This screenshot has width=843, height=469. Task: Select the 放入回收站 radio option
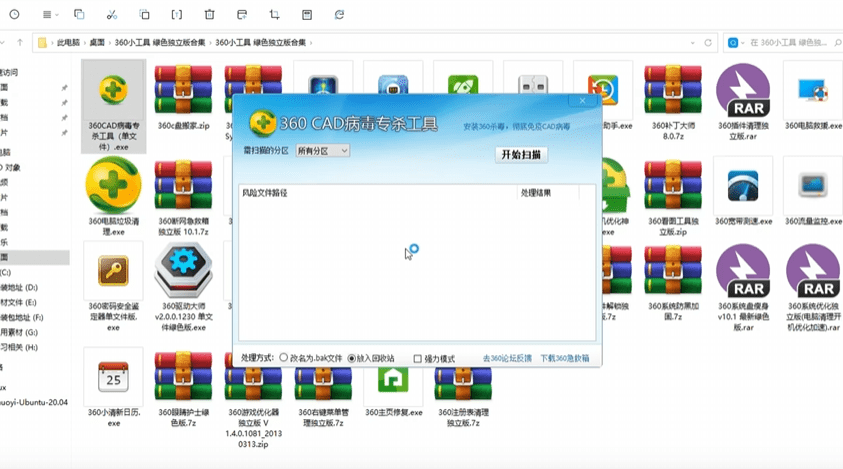pos(351,358)
